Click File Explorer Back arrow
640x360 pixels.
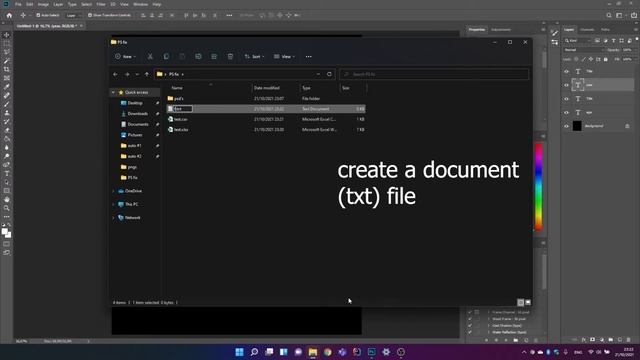pos(116,74)
